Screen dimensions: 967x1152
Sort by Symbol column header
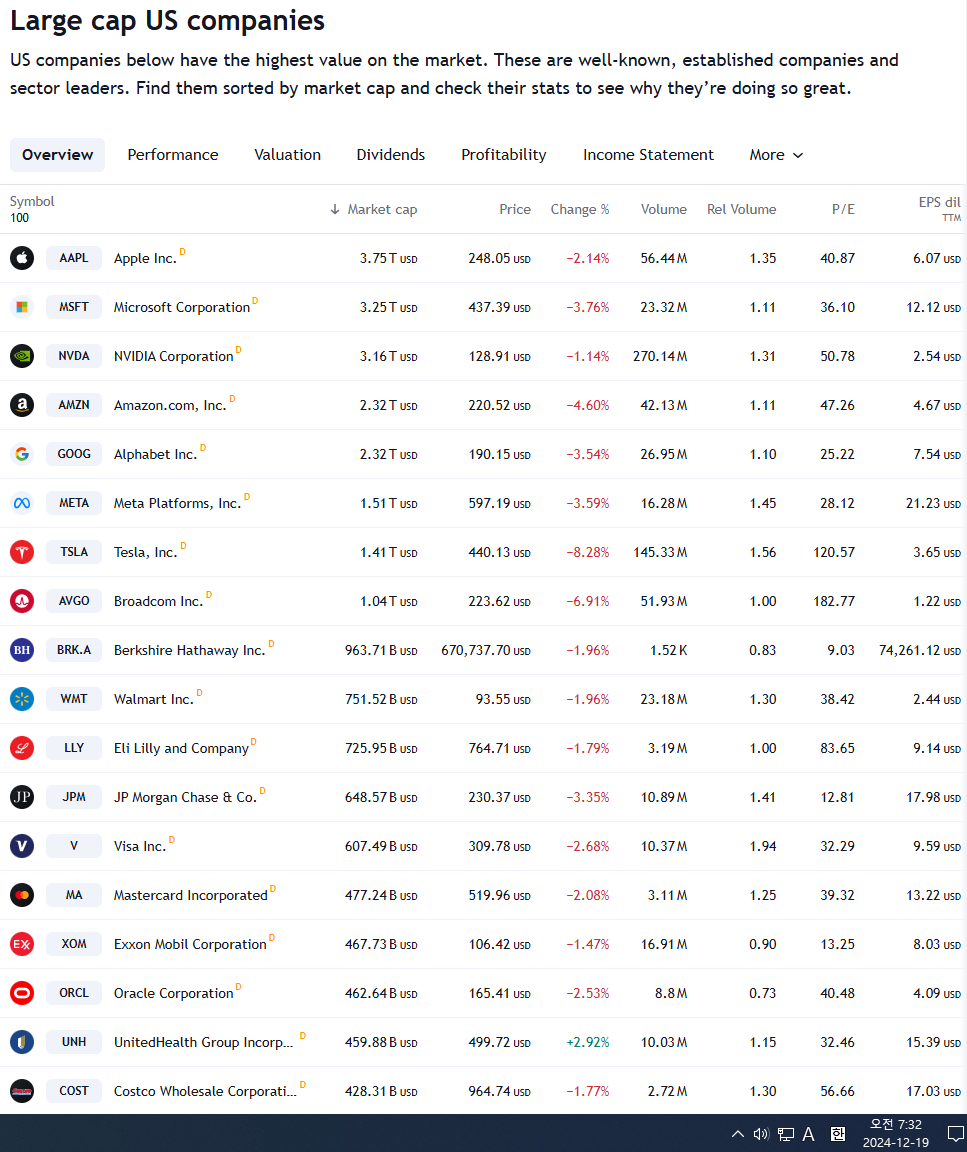[x=32, y=201]
